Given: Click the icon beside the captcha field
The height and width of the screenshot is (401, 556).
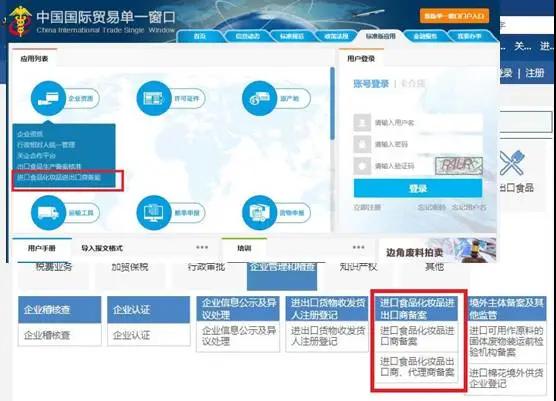Looking at the screenshot, I should point(362,166).
